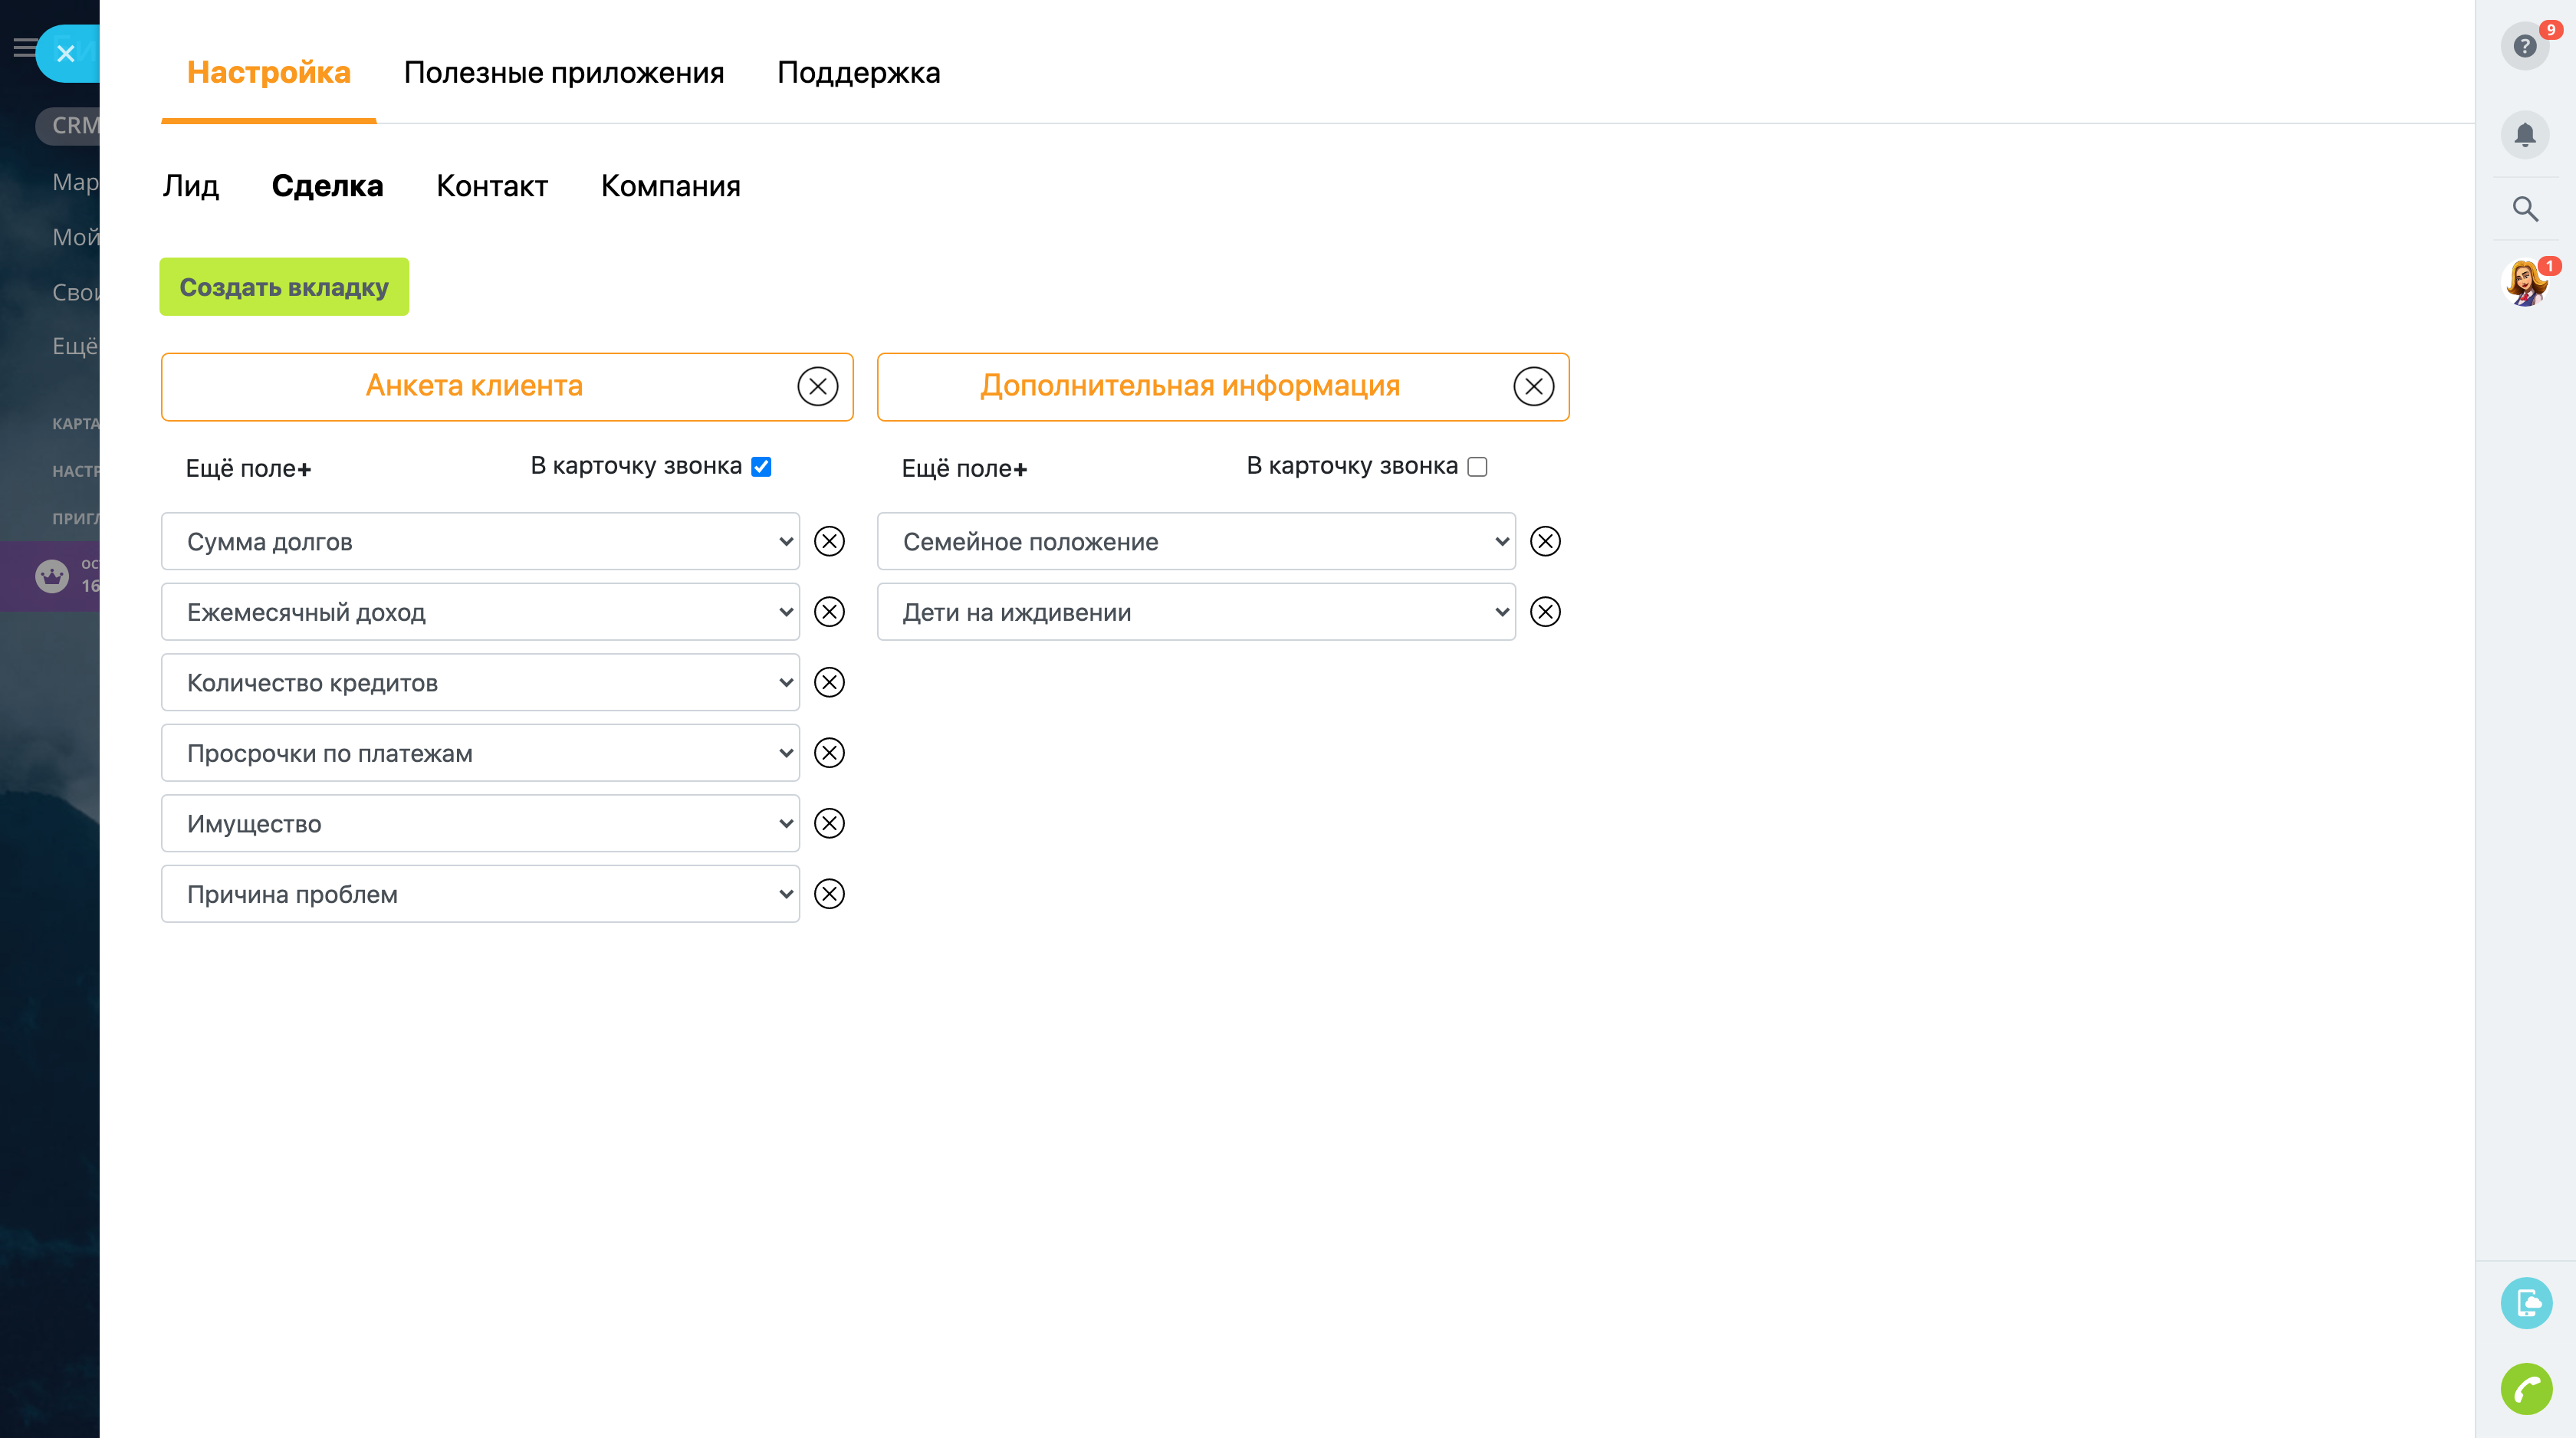The image size is (2576, 1438).
Task: Switch to the Полезные приложения tab
Action: (563, 72)
